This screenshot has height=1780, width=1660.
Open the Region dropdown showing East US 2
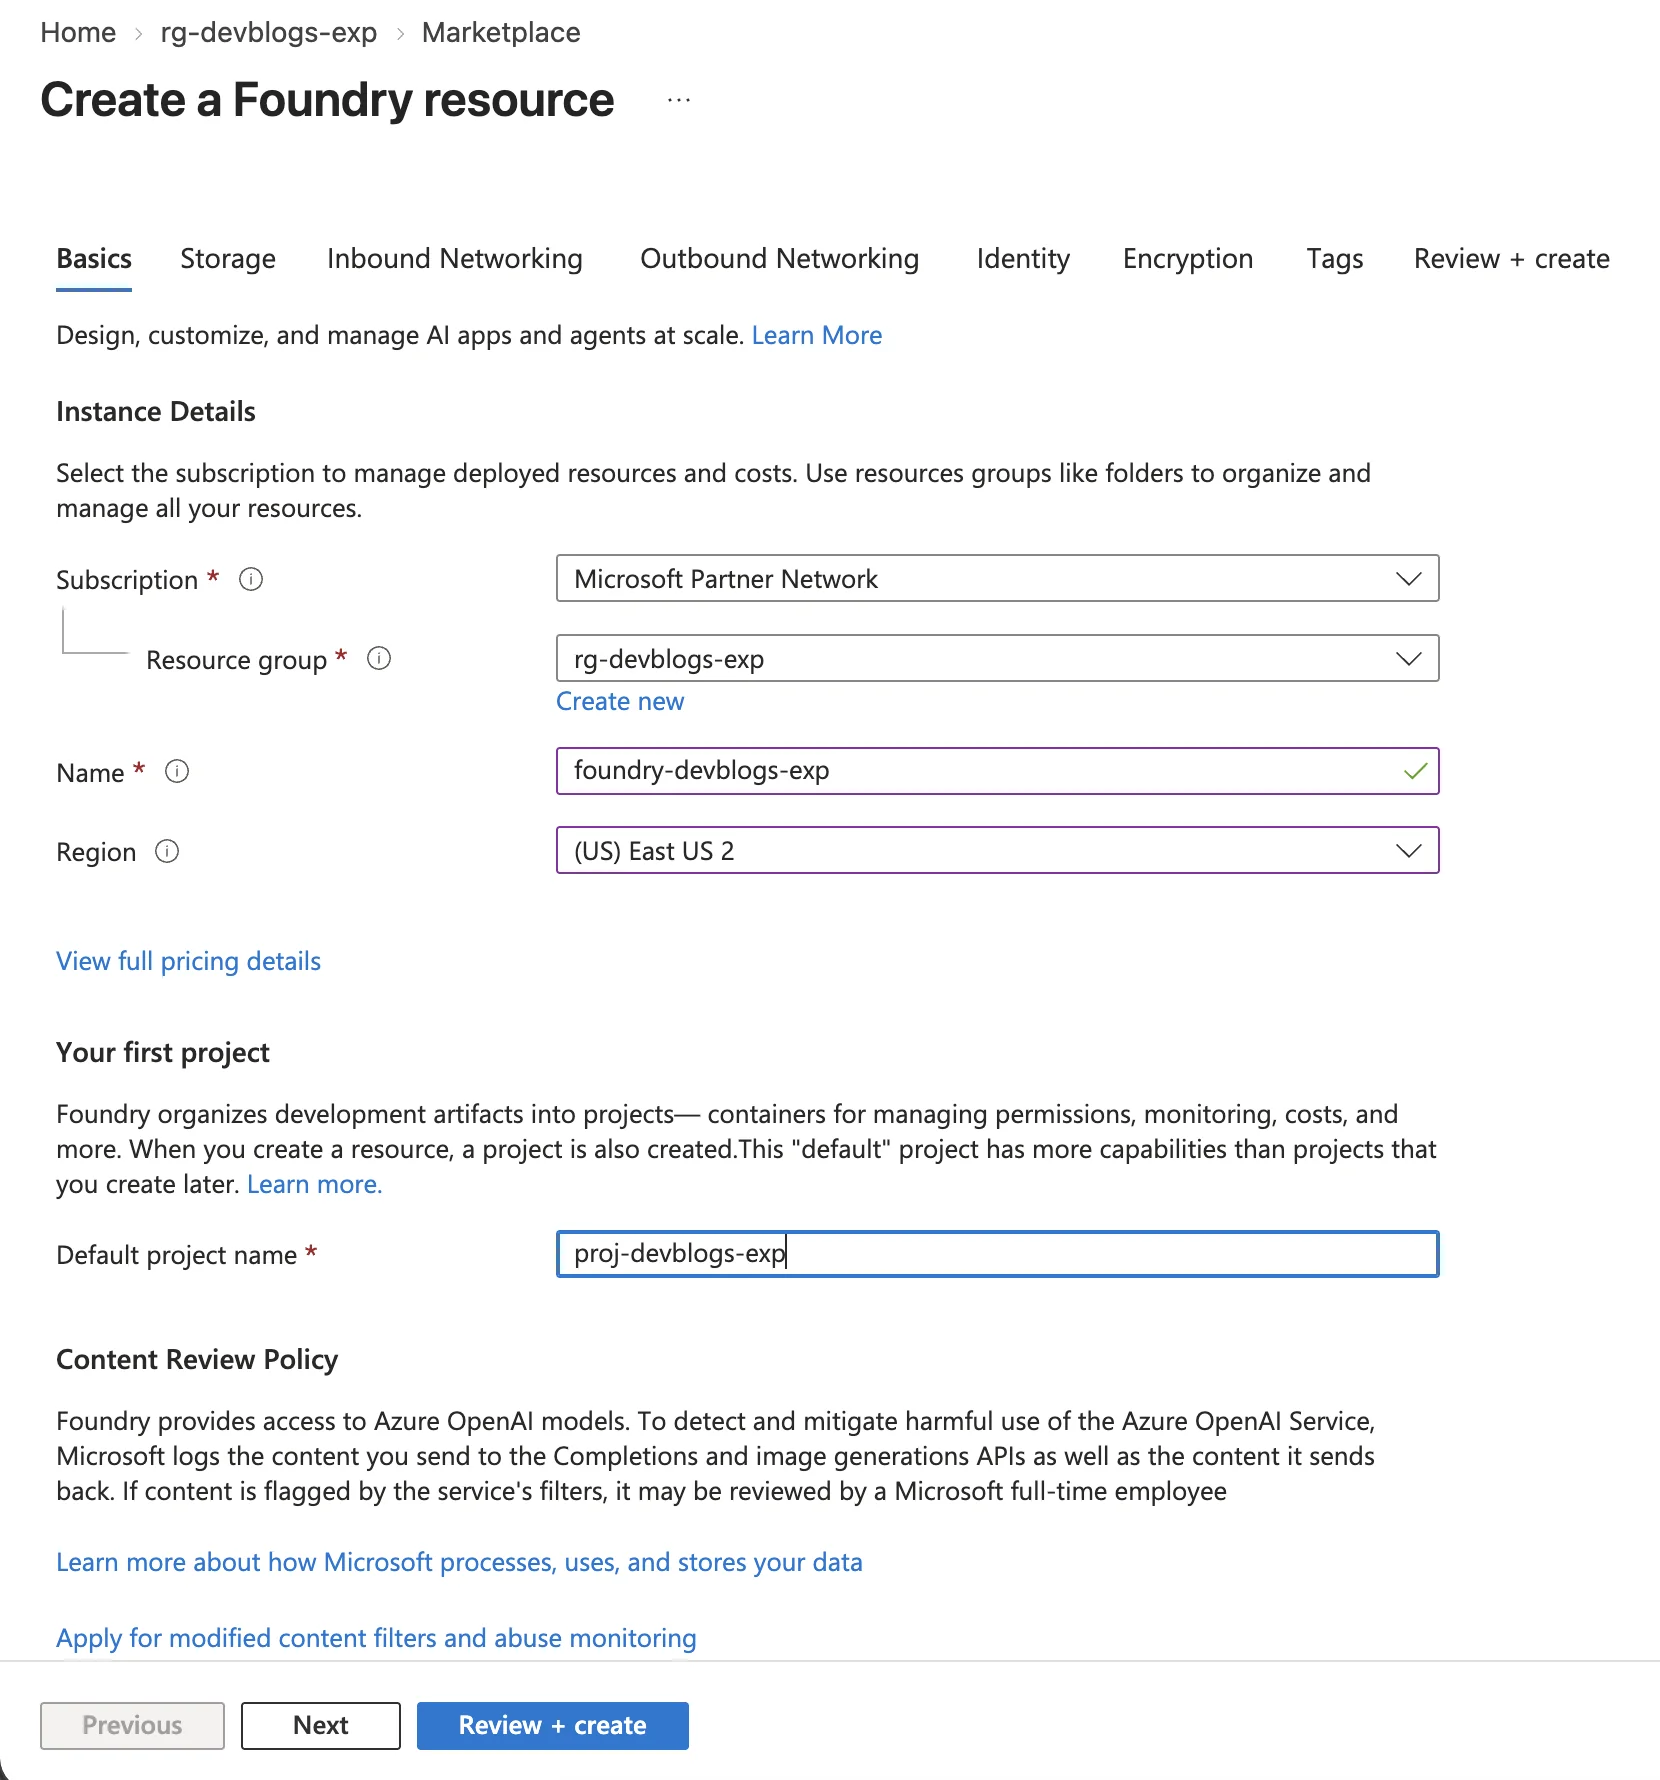(x=997, y=850)
